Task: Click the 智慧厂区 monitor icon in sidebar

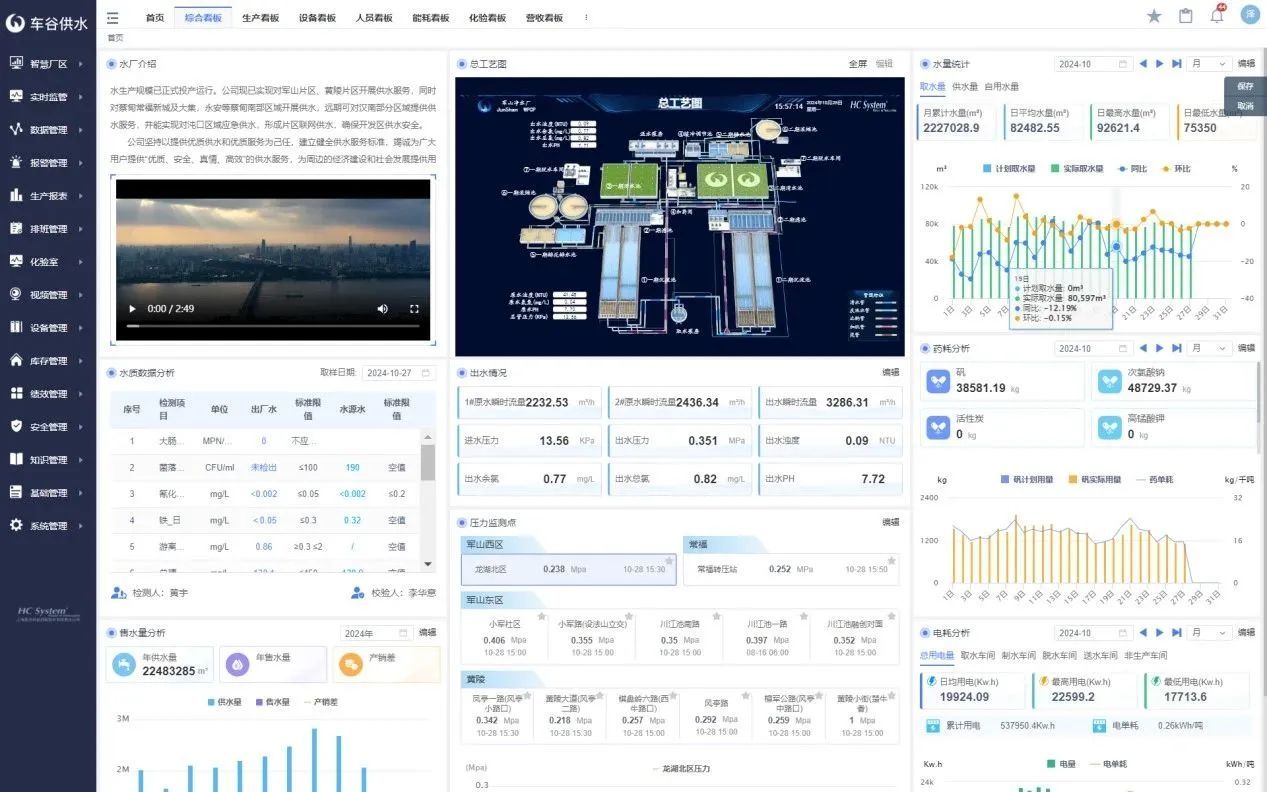Action: click(x=16, y=63)
